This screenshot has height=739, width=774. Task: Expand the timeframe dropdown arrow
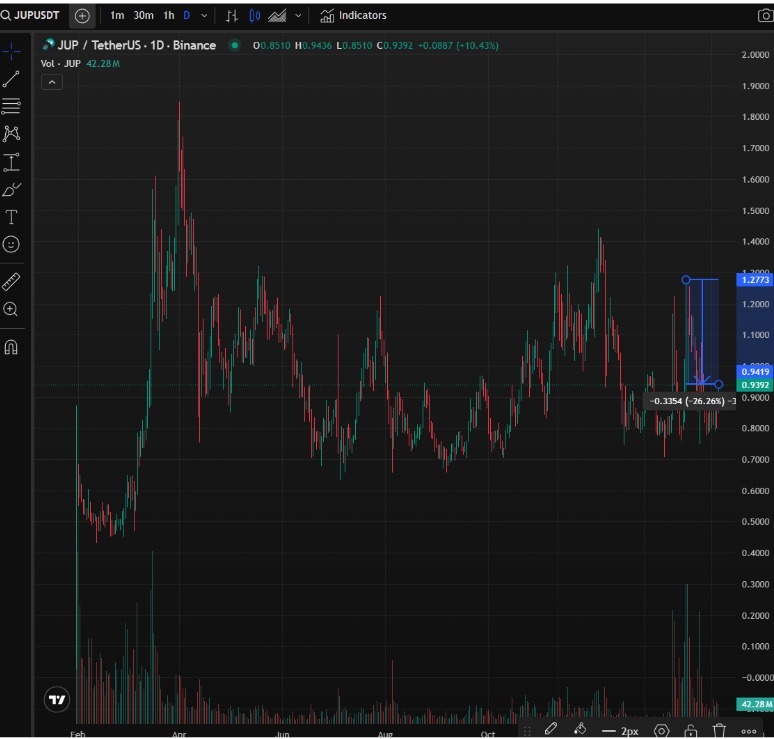(x=204, y=16)
